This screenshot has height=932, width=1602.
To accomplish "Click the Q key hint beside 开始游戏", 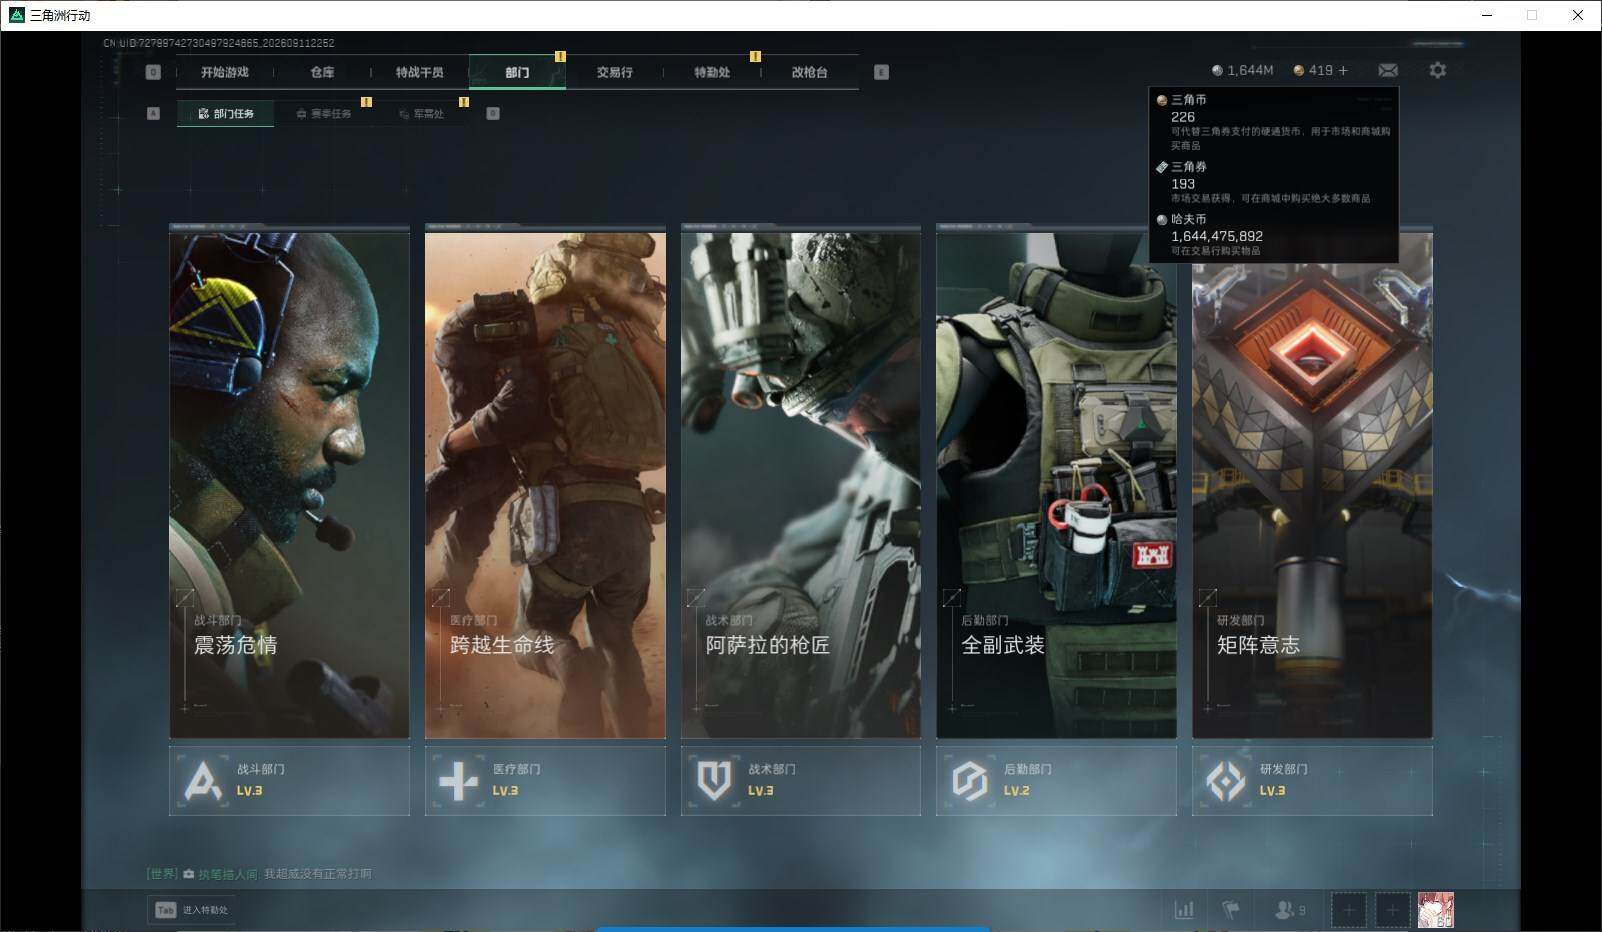I will [153, 72].
